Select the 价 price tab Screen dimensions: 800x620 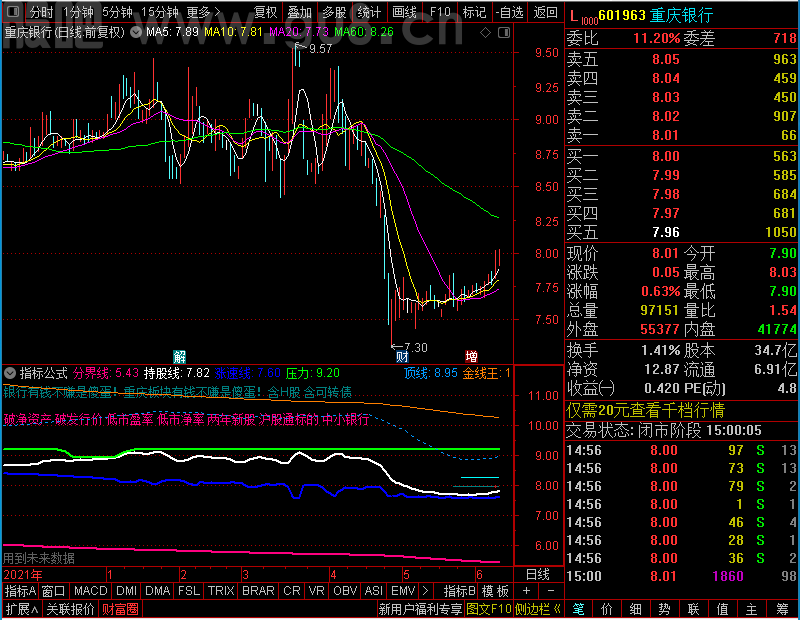pos(607,609)
